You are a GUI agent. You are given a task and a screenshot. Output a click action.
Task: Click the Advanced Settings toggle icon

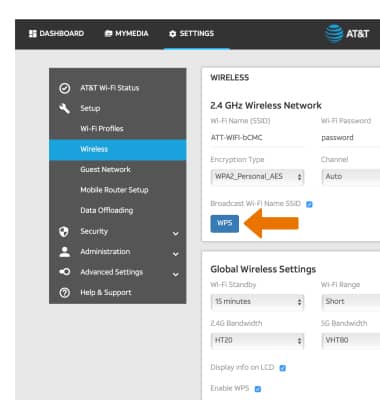[64, 272]
